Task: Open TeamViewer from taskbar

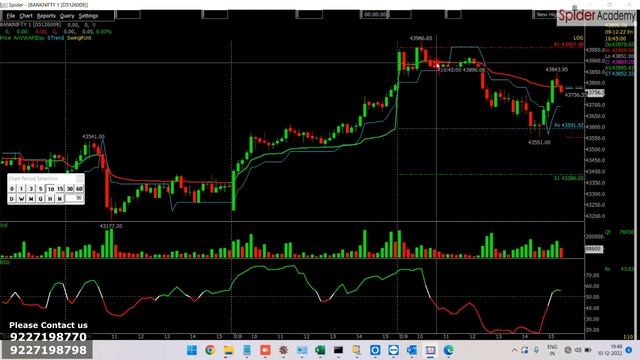Action: click(x=393, y=350)
